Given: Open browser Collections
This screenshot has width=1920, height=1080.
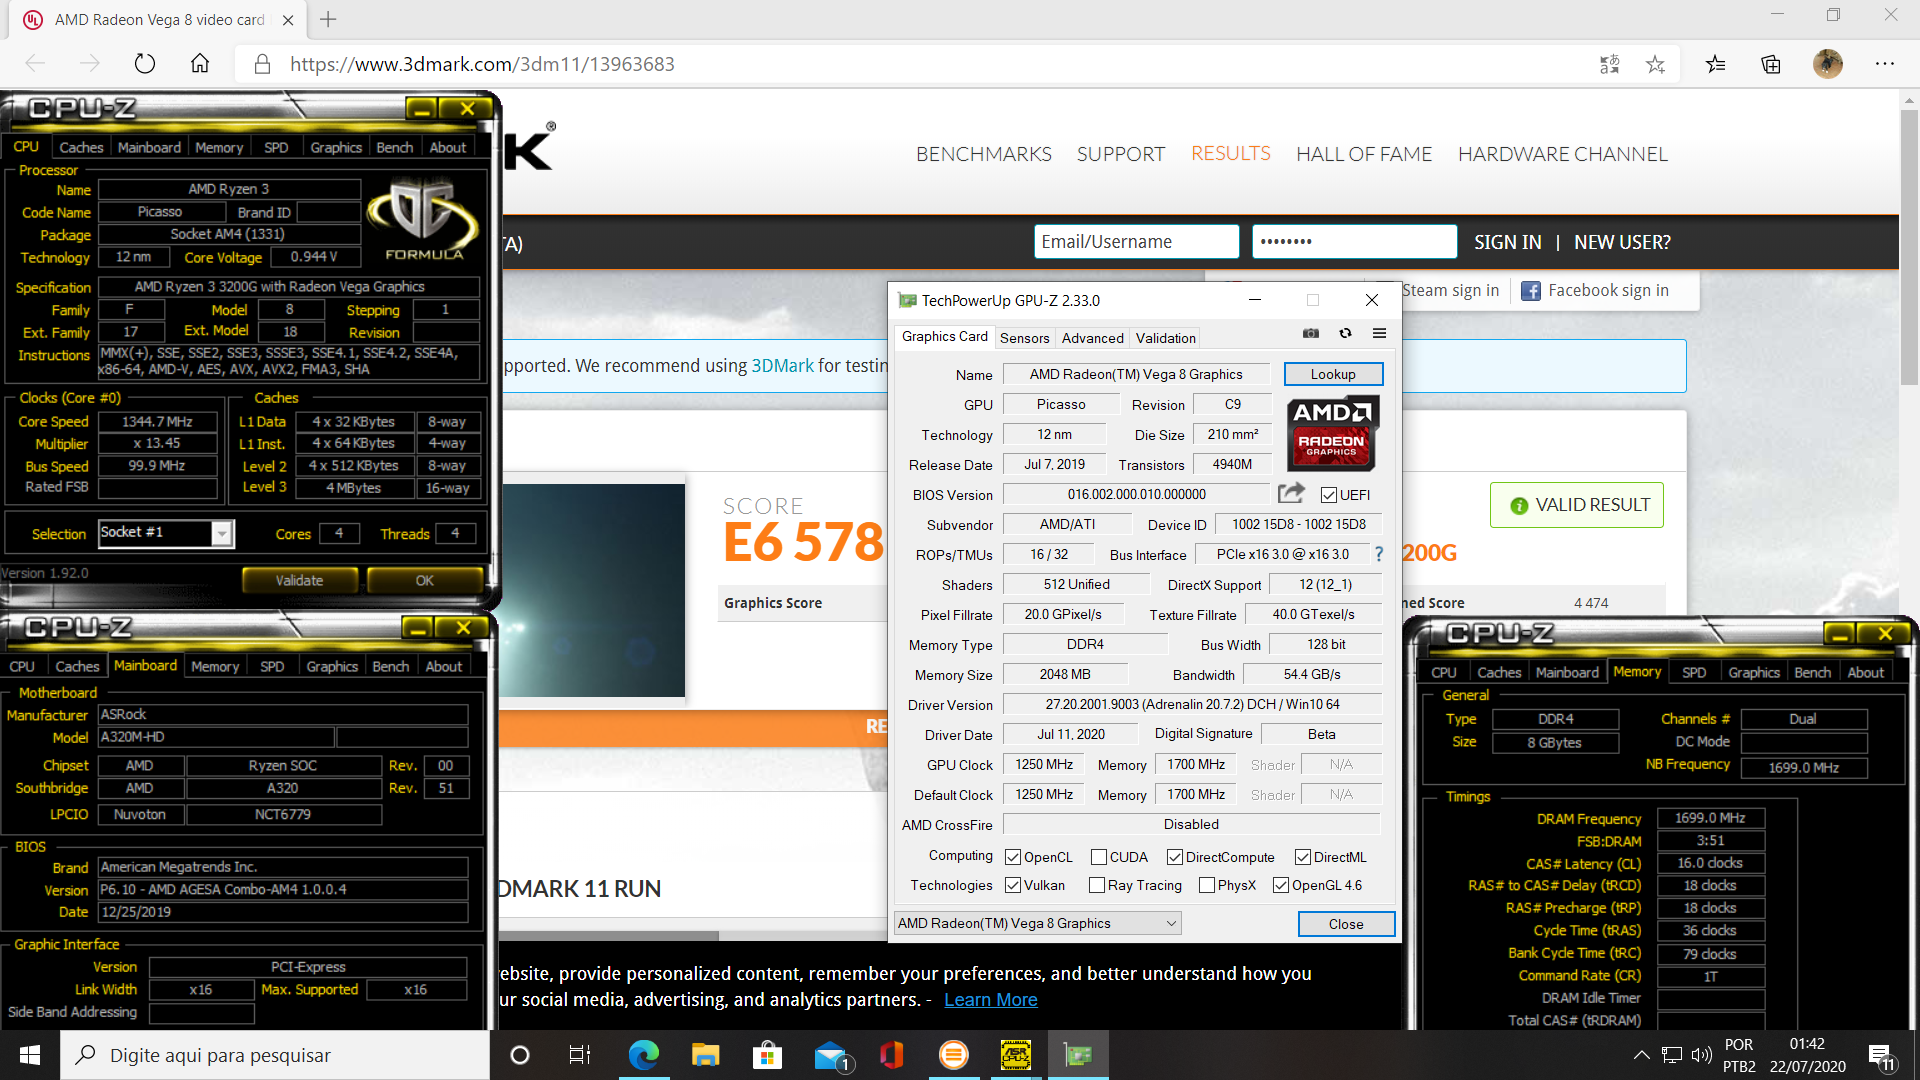Looking at the screenshot, I should coord(1771,64).
